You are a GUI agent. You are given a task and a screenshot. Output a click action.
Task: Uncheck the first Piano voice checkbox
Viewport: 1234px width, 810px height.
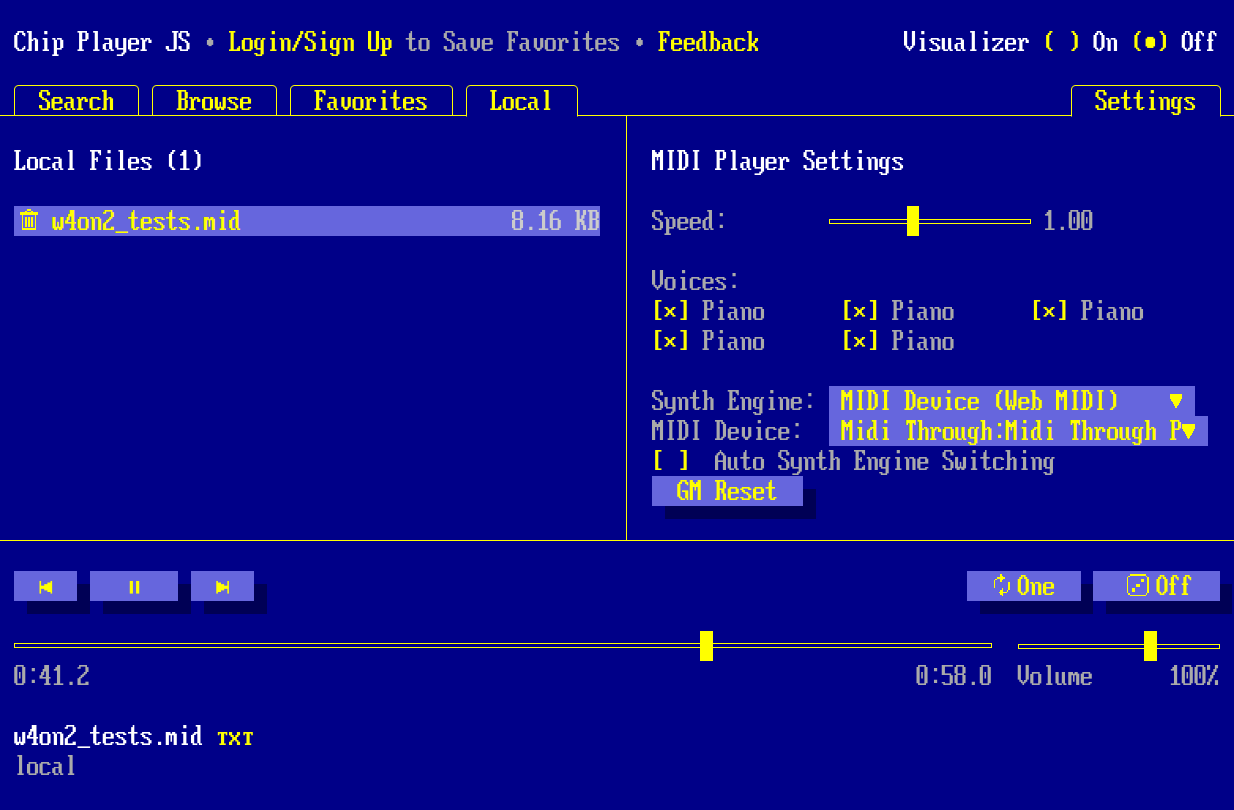click(670, 311)
